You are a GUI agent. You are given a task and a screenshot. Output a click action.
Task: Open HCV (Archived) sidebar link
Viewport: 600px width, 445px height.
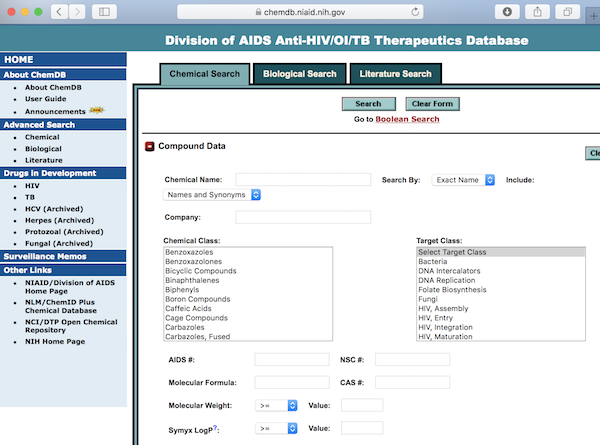point(54,209)
